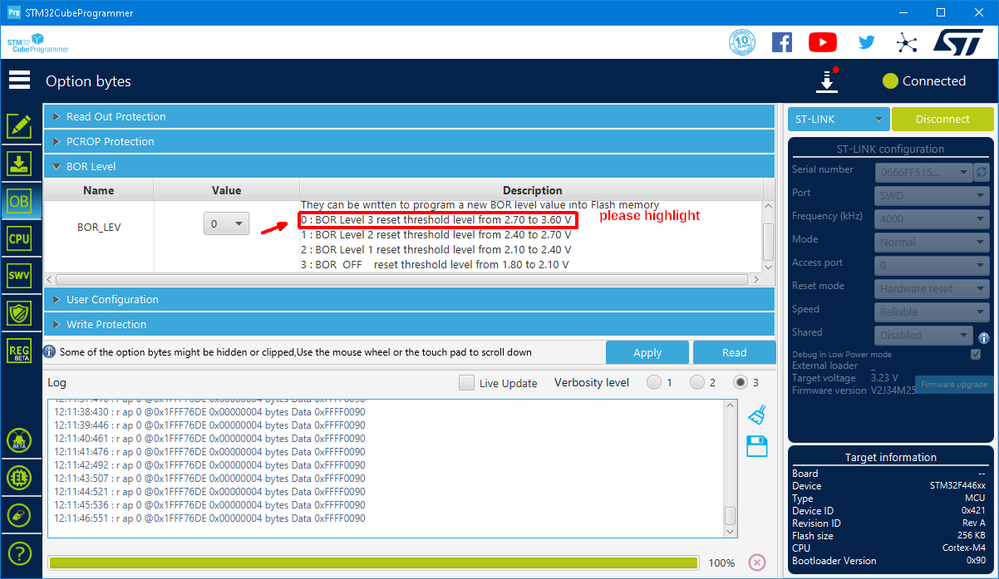999x579 pixels.
Task: Click the Disconnect button
Action: pos(942,119)
